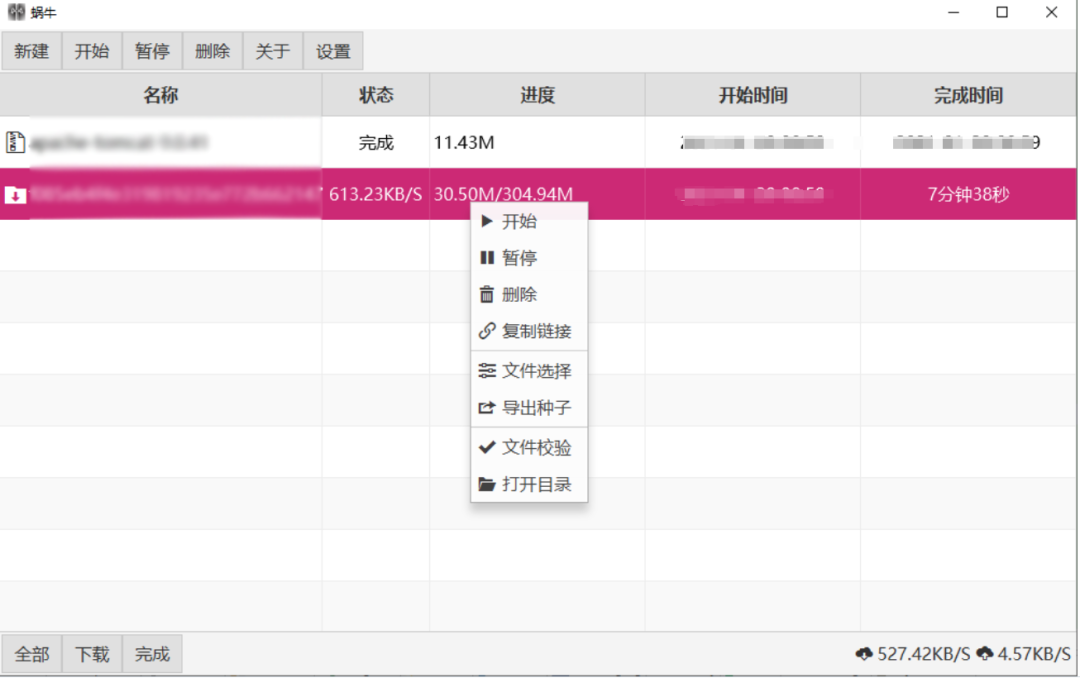Image resolution: width=1080 pixels, height=678 pixels.
Task: Click the 关于 toolbar button
Action: point(273,51)
